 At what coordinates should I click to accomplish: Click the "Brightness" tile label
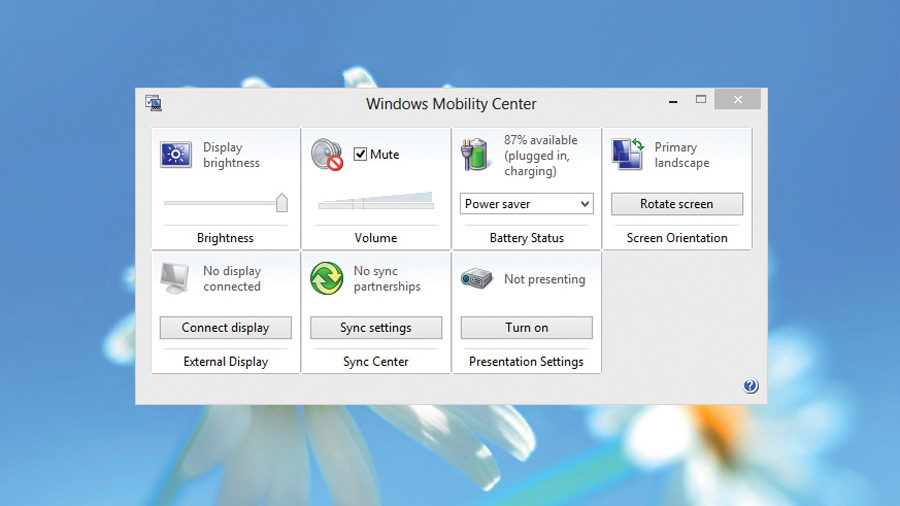(225, 238)
